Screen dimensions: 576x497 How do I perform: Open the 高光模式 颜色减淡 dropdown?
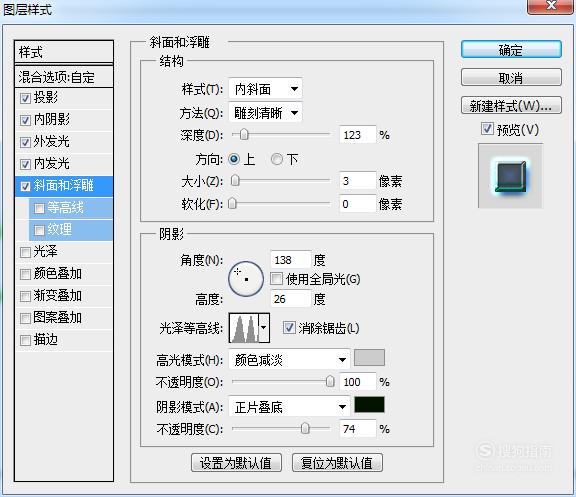289,360
